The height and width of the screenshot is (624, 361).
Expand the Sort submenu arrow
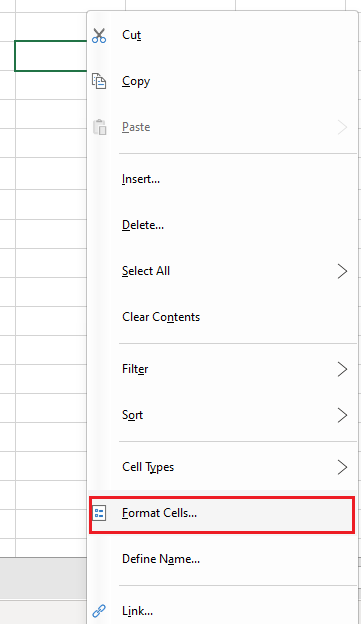tap(342, 415)
